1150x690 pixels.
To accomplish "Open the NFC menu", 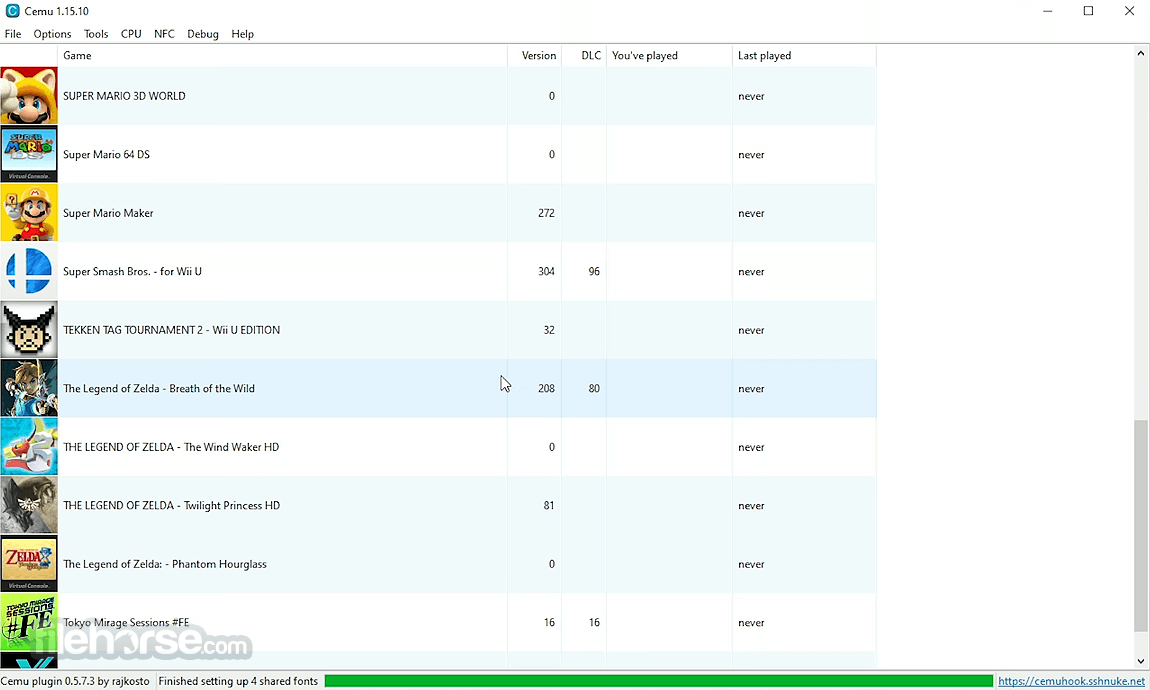I will coord(164,34).
